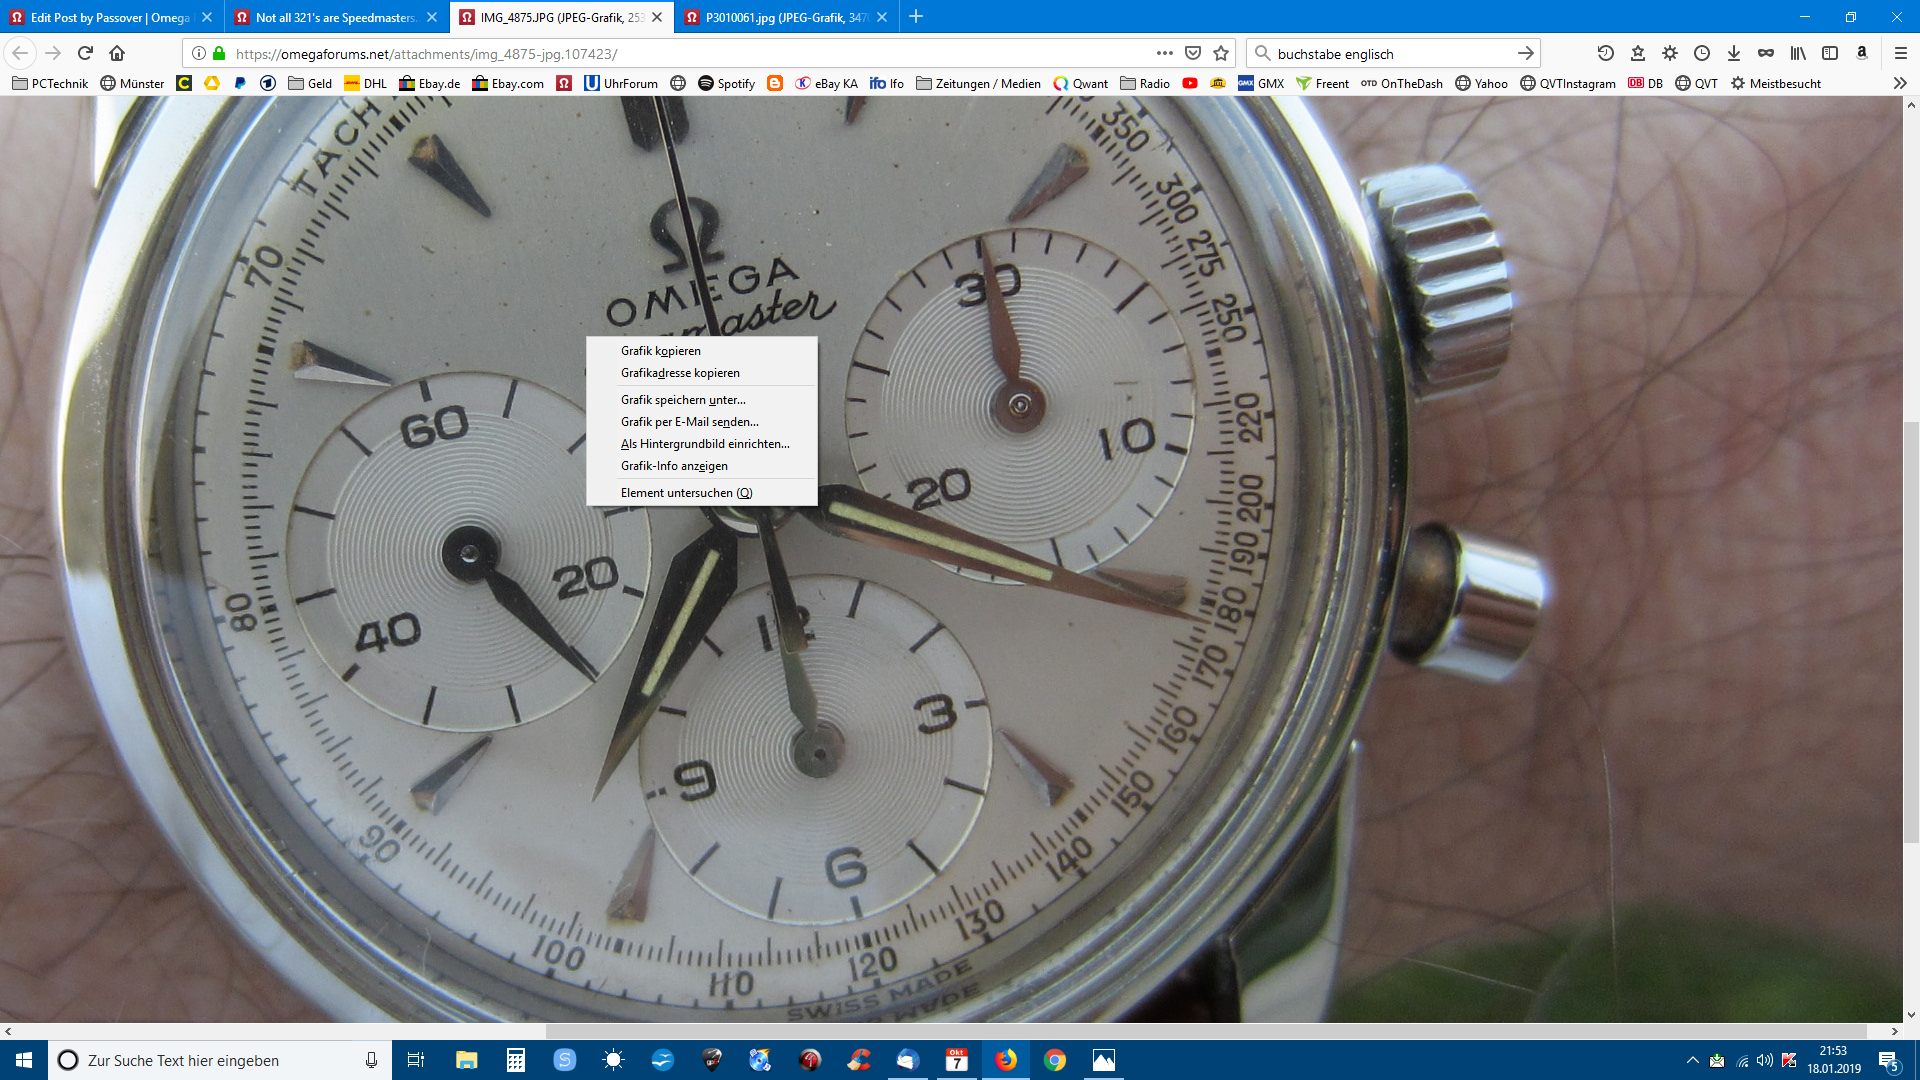Expand the Geld bookmarks folder

coord(310,83)
